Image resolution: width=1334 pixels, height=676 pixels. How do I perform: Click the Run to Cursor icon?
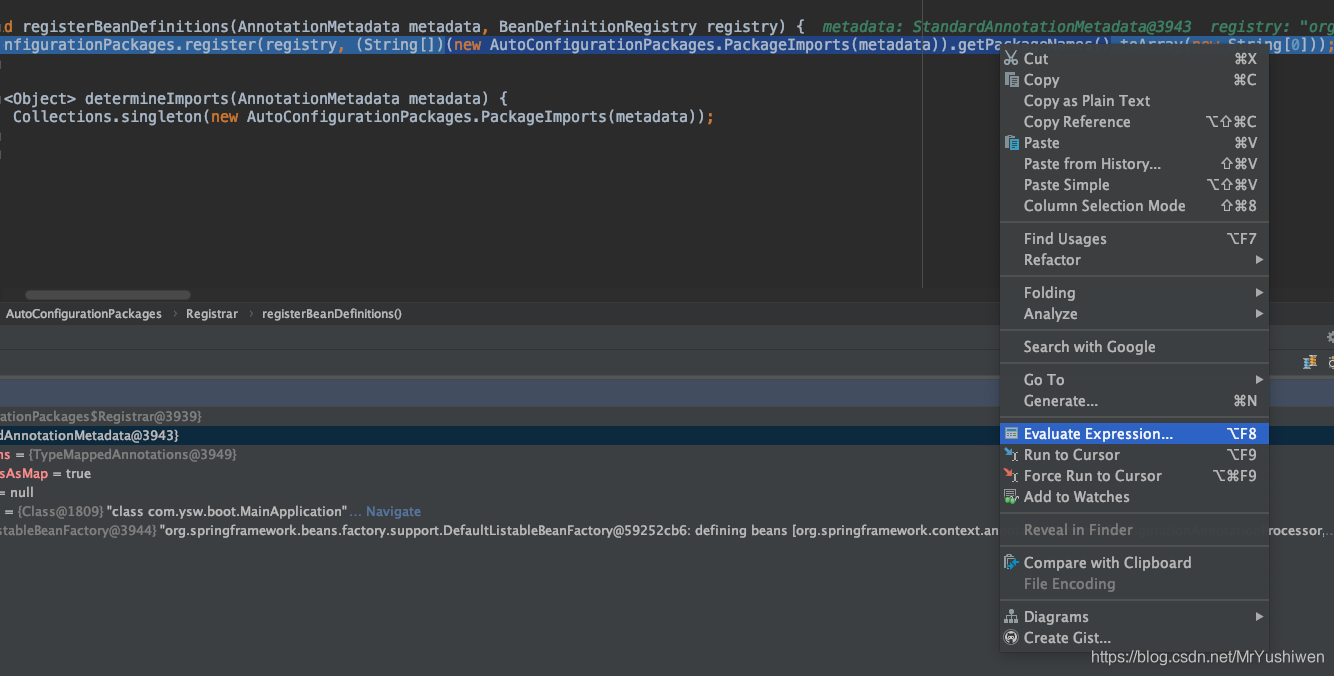(x=1011, y=455)
